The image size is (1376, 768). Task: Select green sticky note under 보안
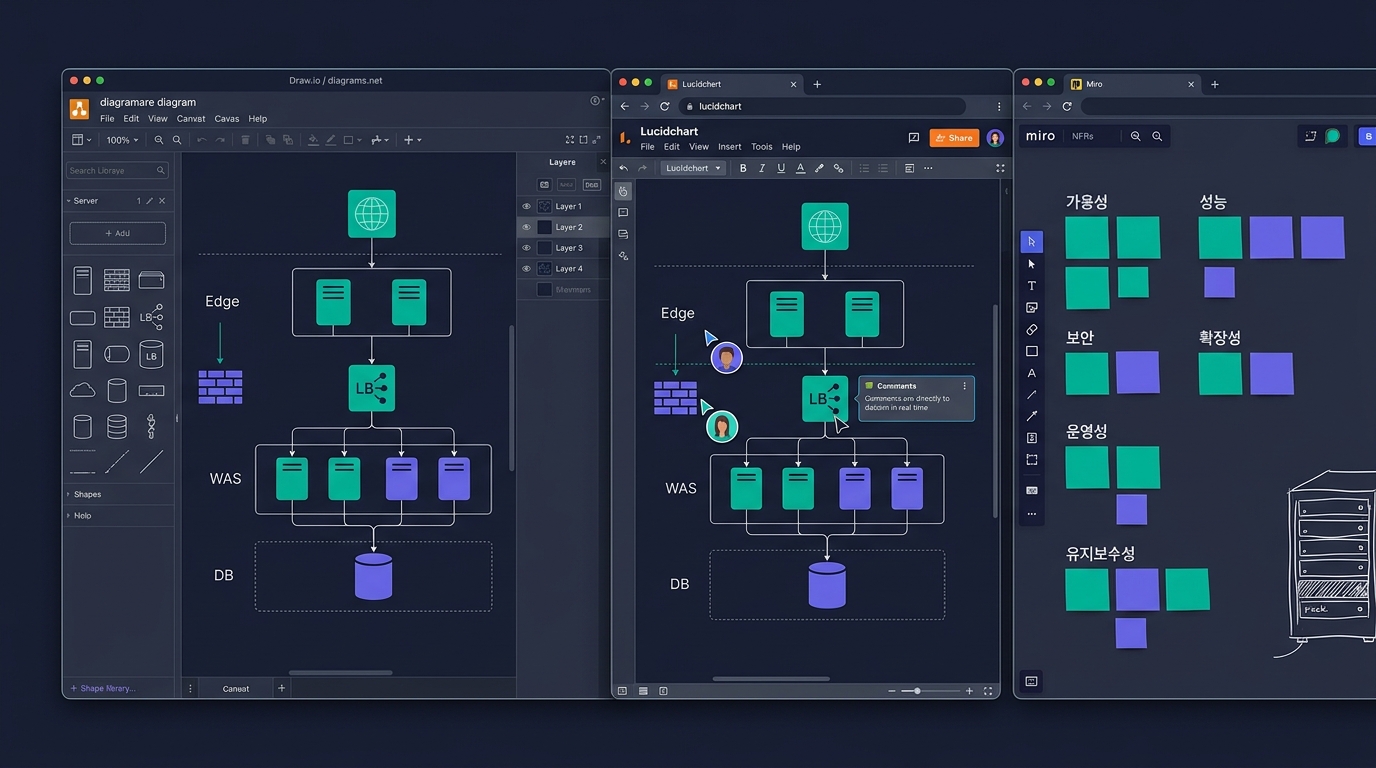[x=1087, y=373]
